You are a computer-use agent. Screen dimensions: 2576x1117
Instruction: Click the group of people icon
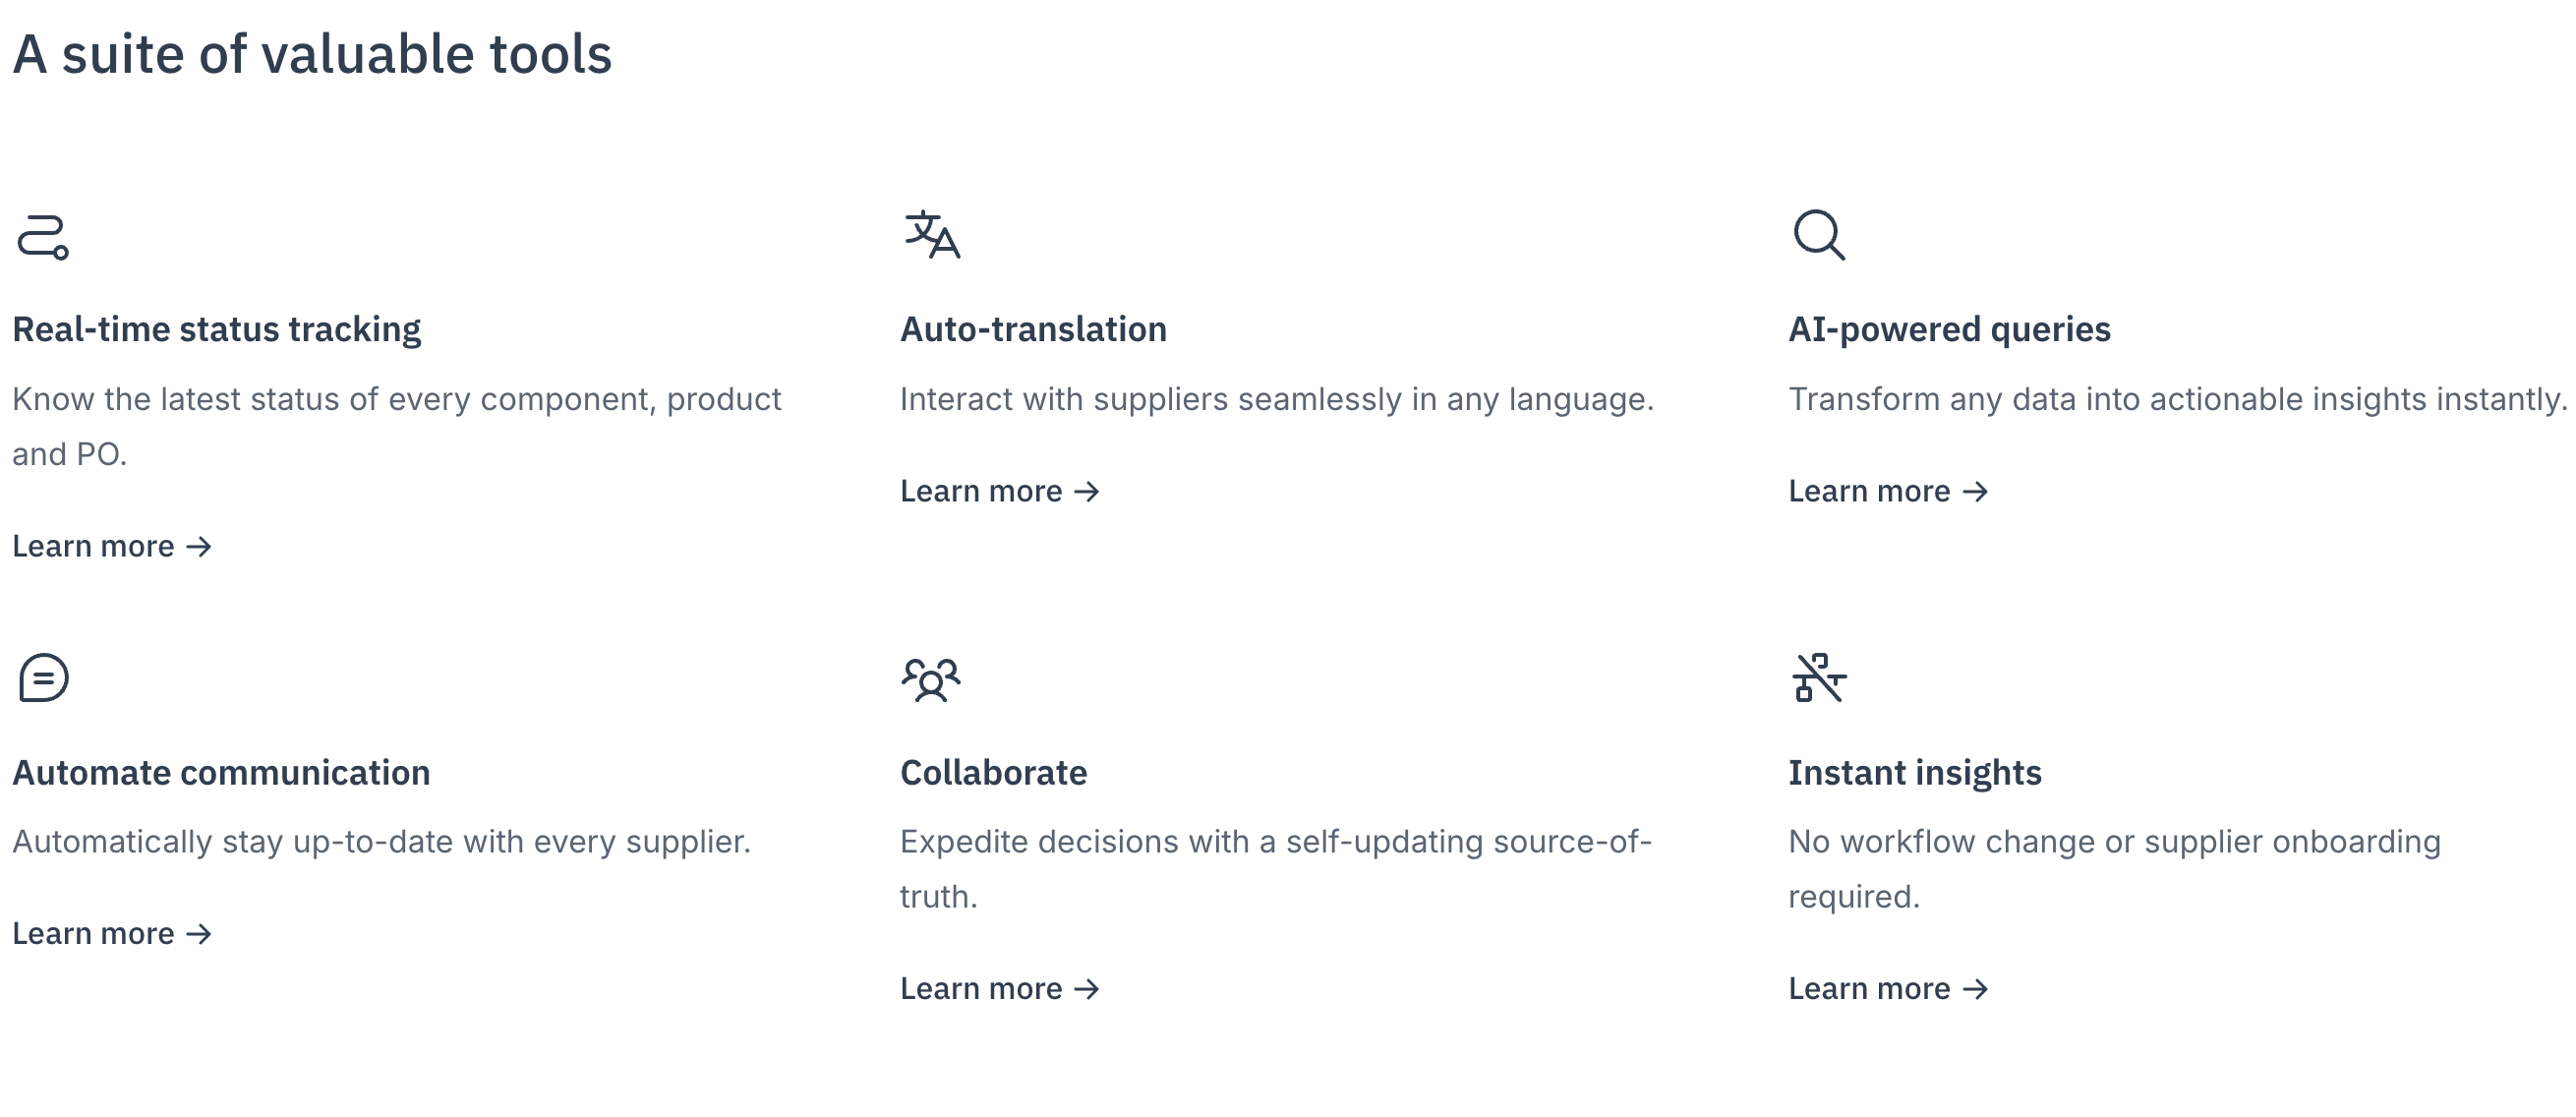pyautogui.click(x=931, y=680)
